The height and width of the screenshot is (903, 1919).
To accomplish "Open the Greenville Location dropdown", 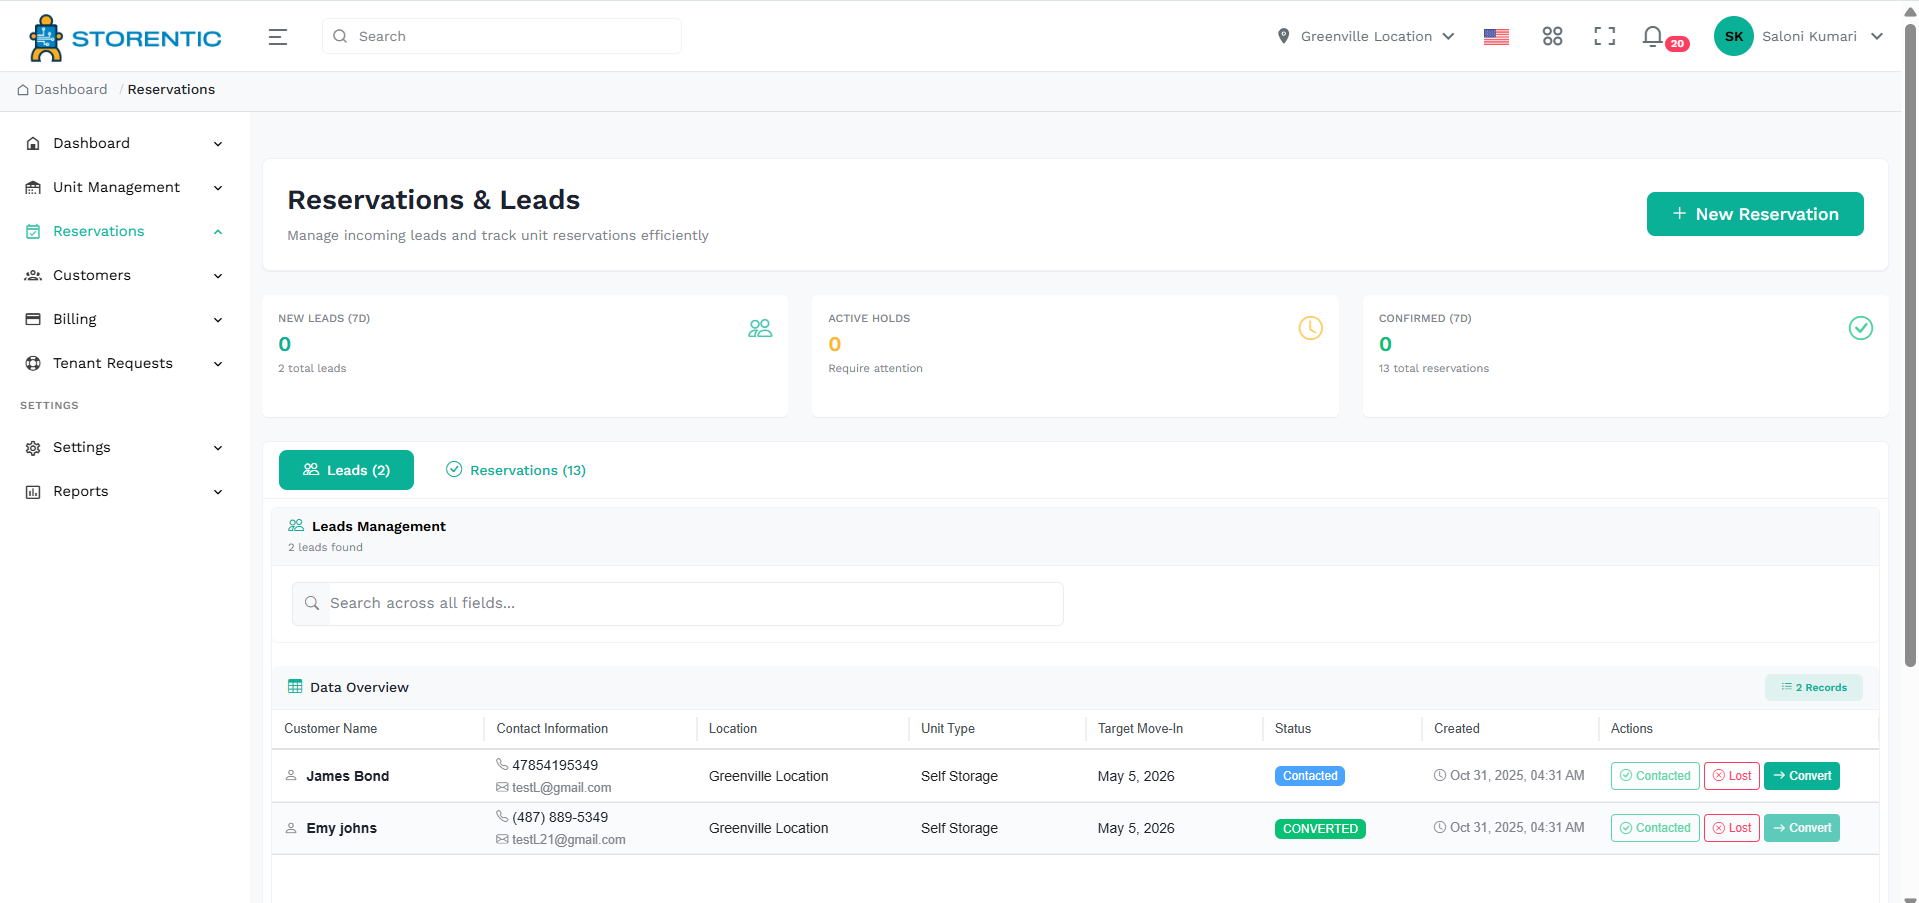I will (x=1366, y=36).
